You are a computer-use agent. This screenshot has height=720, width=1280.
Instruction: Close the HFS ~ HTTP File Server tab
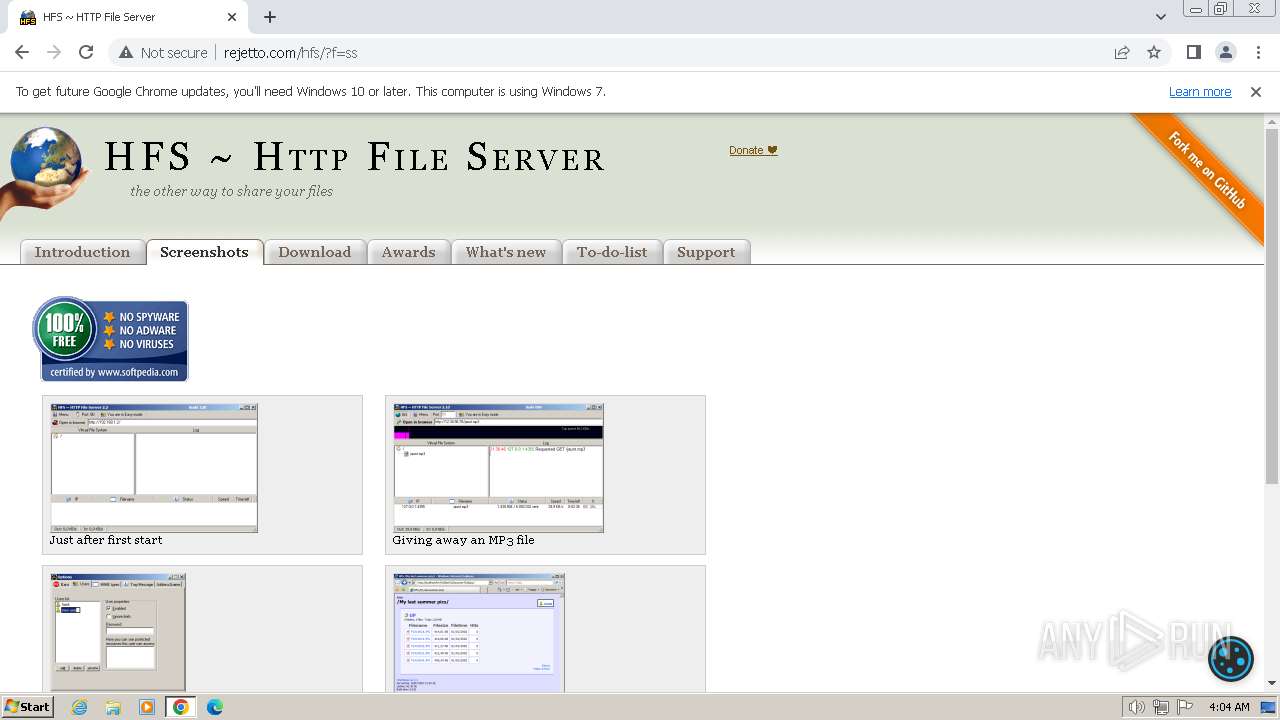tap(232, 17)
